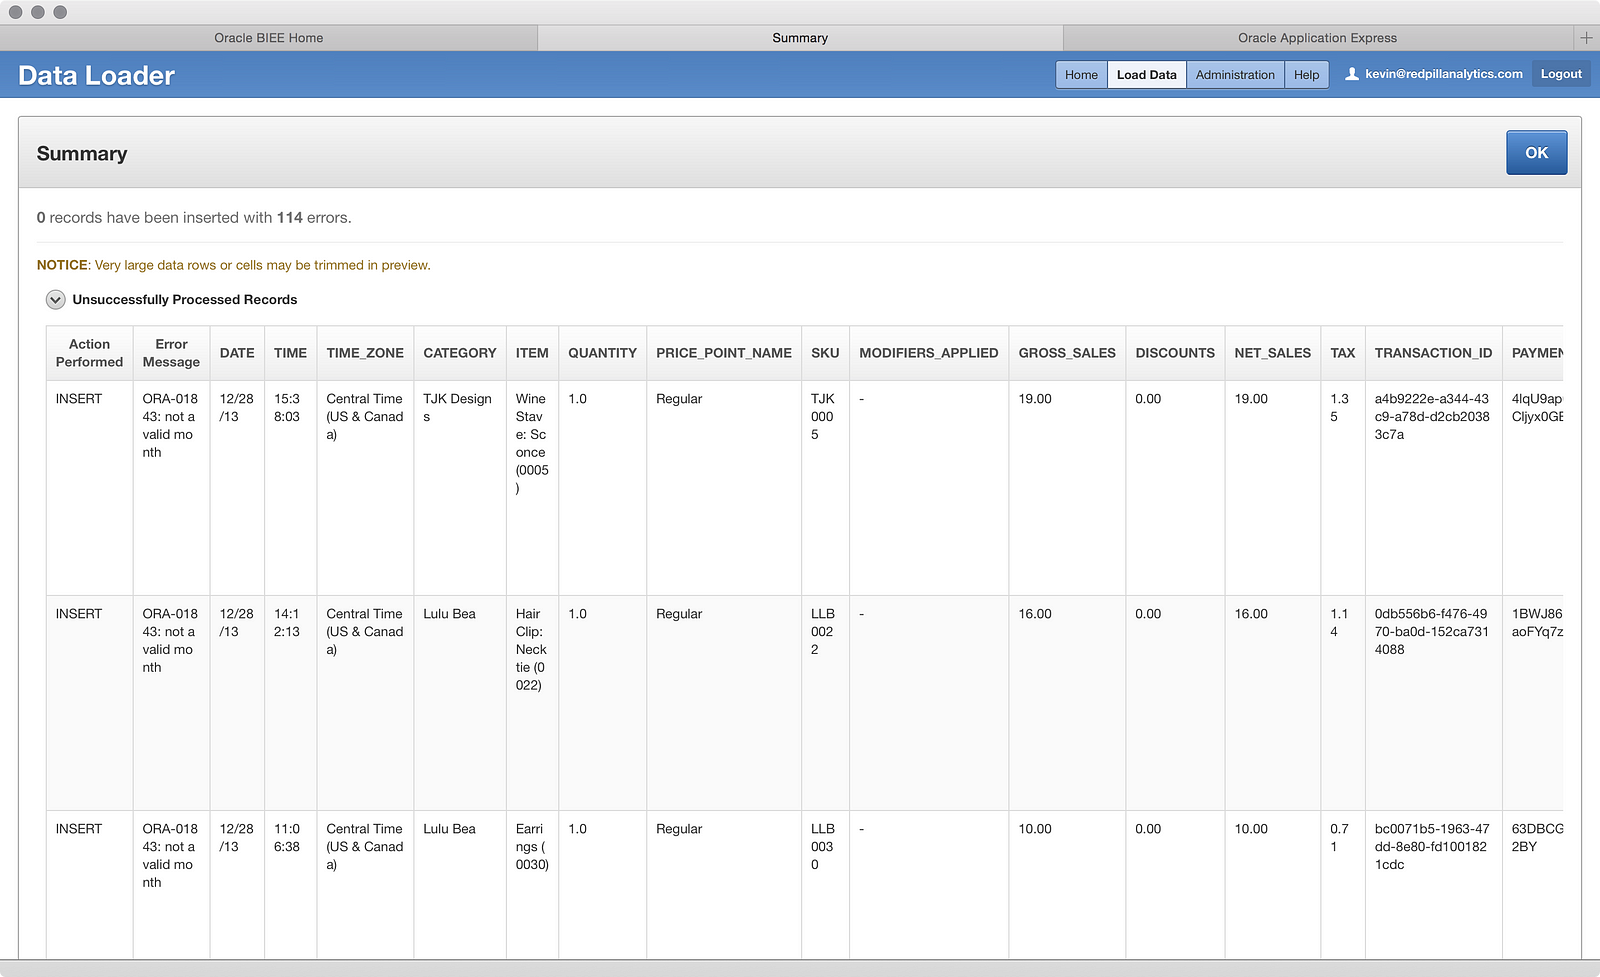
Task: Switch to the Oracle Application Express tab
Action: coord(1317,38)
